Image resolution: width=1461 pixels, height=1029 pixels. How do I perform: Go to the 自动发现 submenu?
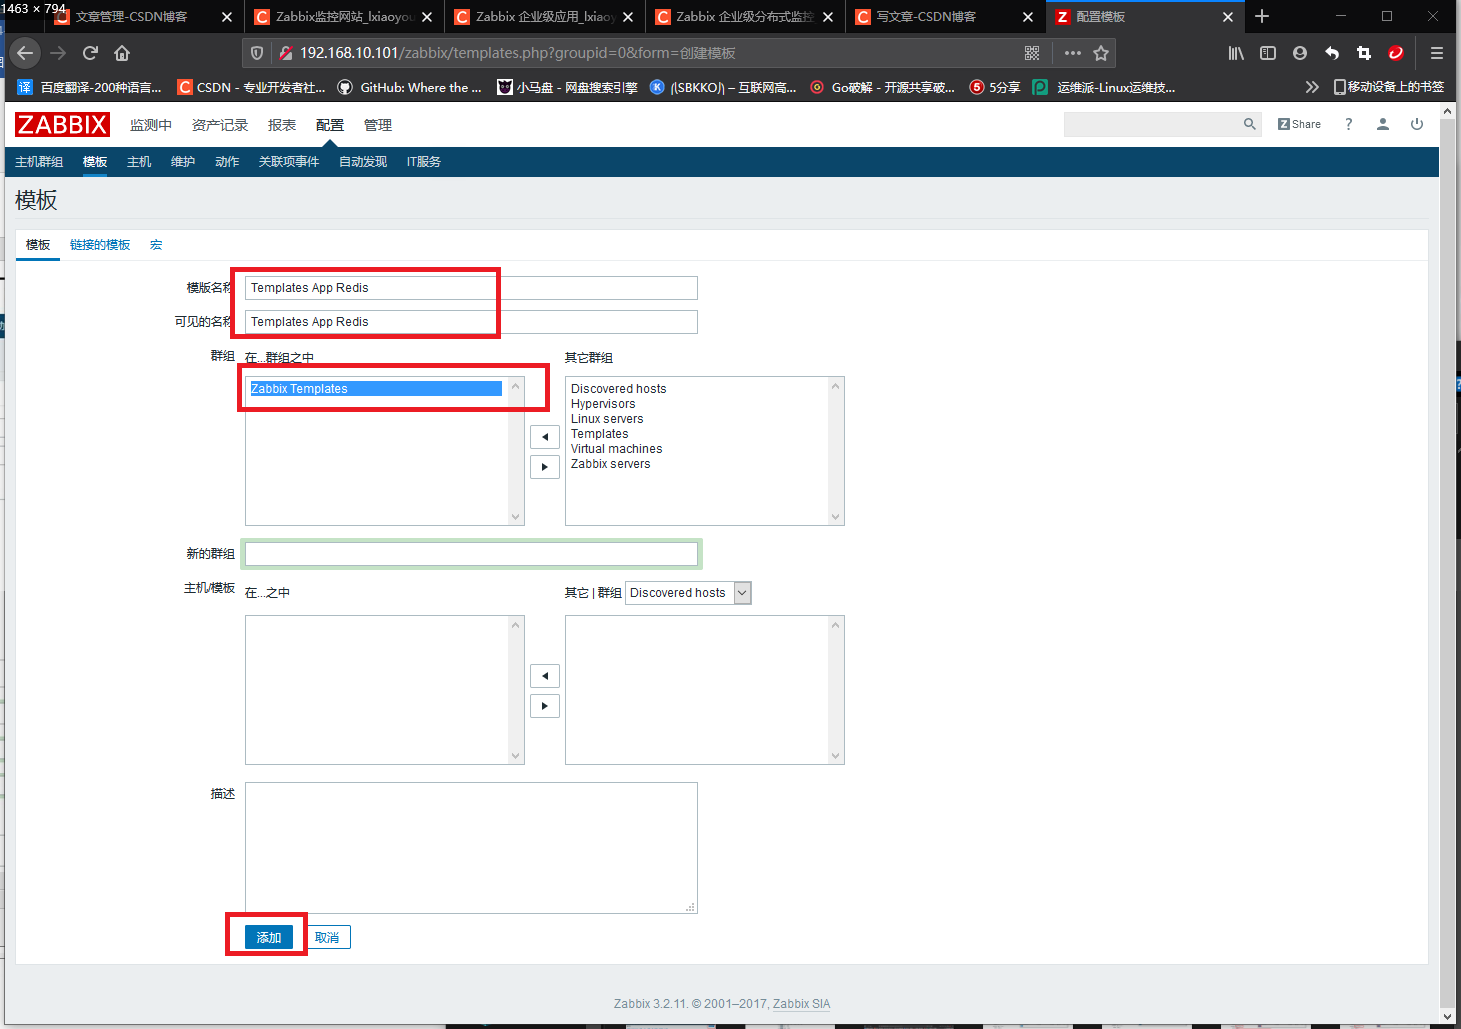pos(363,162)
